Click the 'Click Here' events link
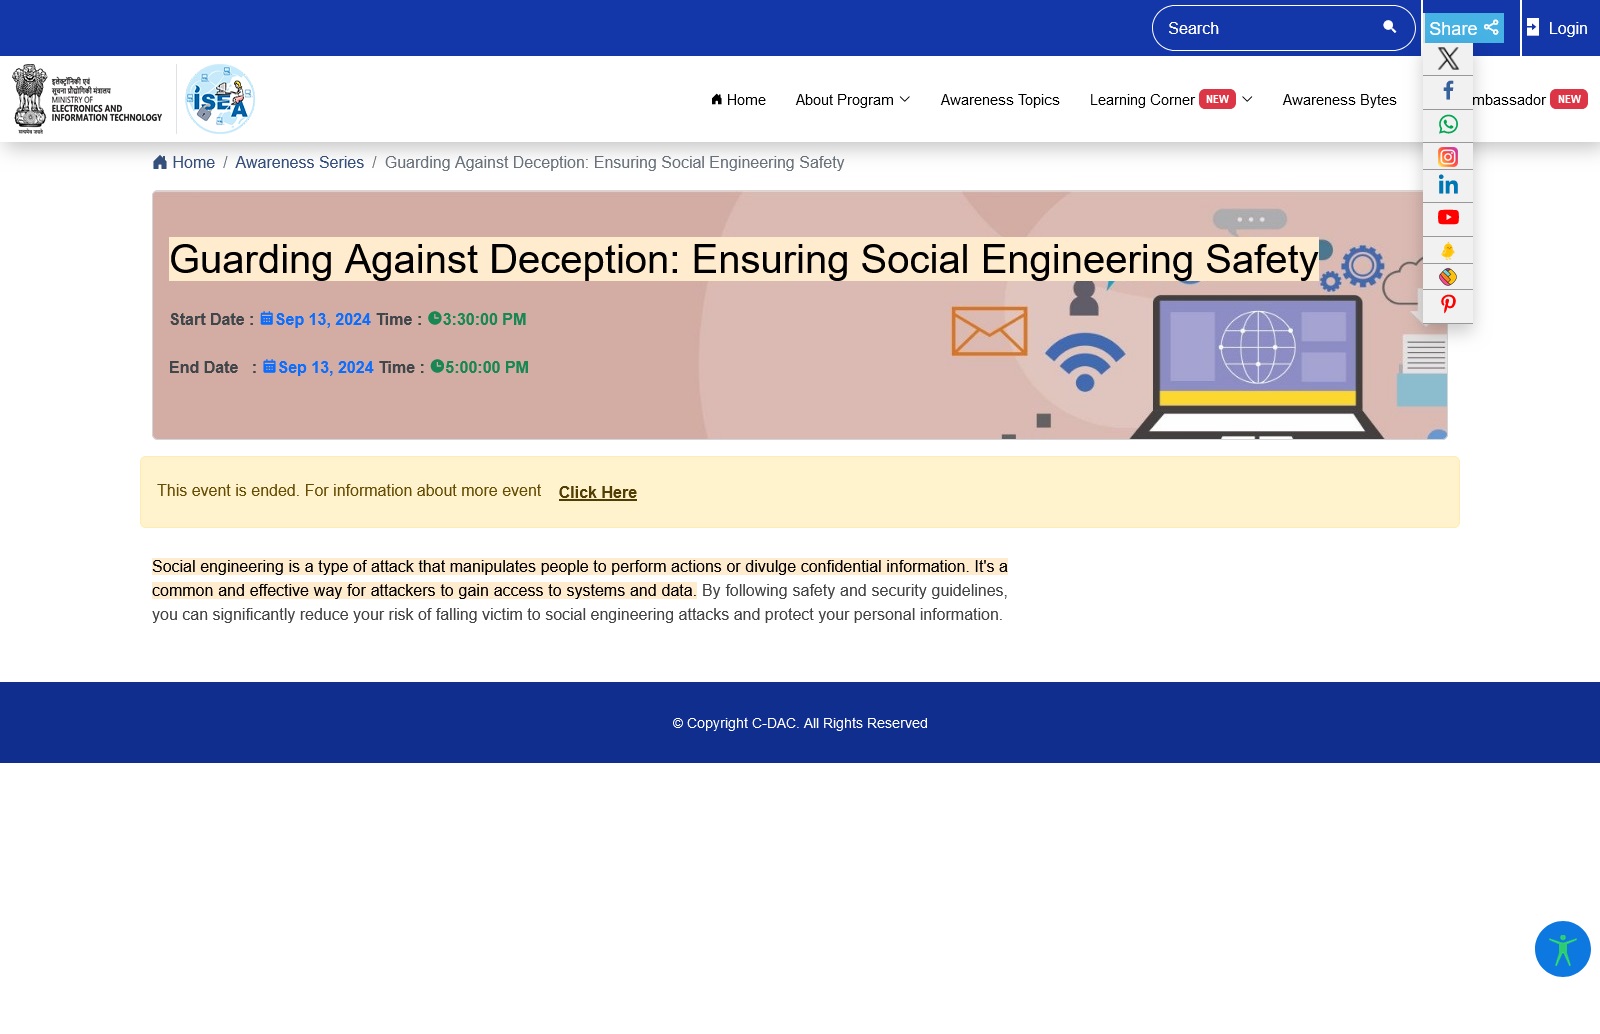 click(597, 492)
